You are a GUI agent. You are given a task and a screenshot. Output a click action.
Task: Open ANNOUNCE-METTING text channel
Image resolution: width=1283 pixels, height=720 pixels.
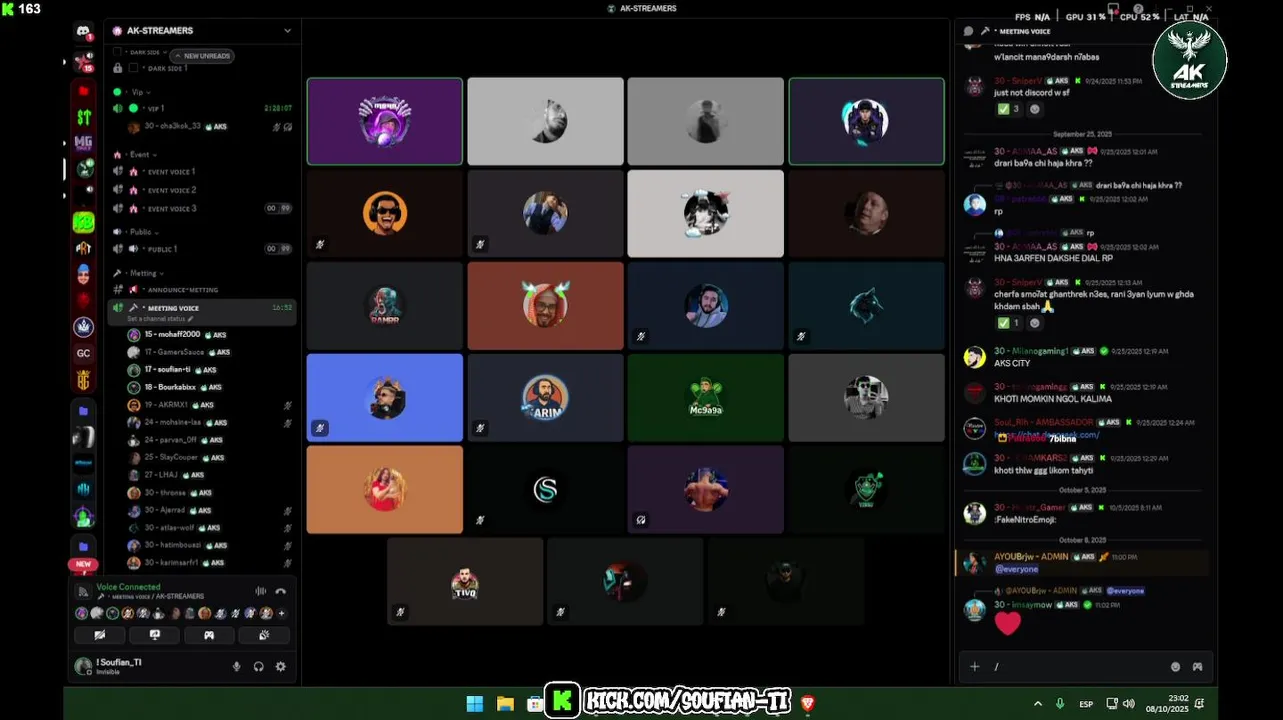(203, 290)
